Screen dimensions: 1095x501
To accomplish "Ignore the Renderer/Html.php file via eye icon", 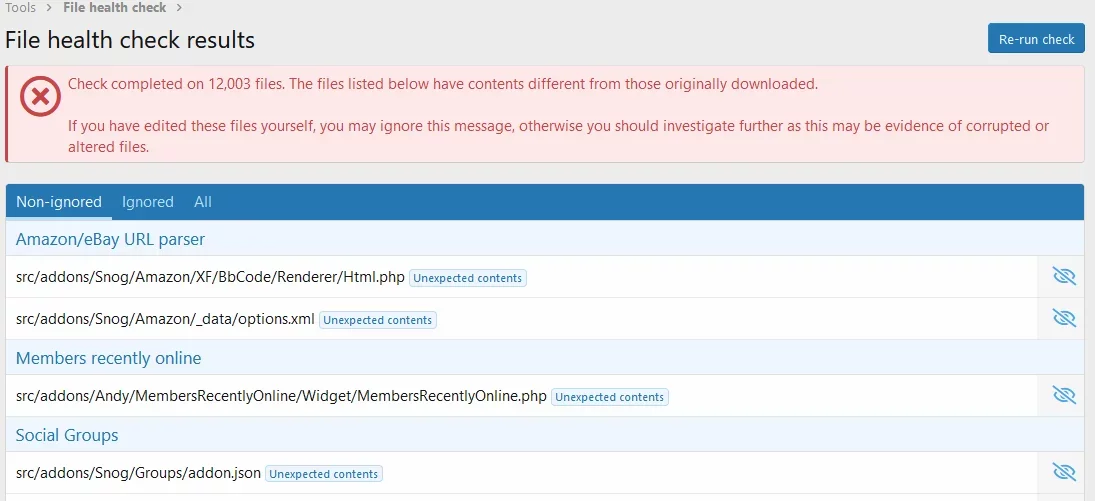I will tap(1064, 277).
